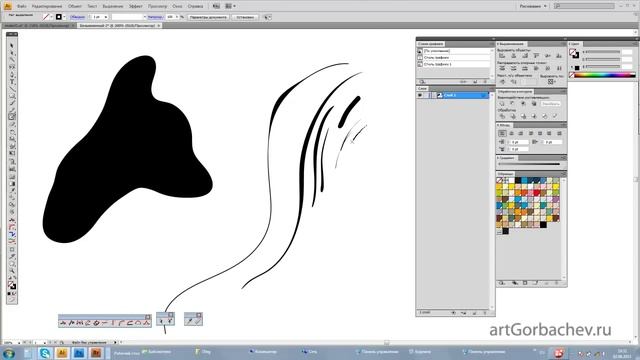Click Crop in Pathfinder panel

(534, 116)
